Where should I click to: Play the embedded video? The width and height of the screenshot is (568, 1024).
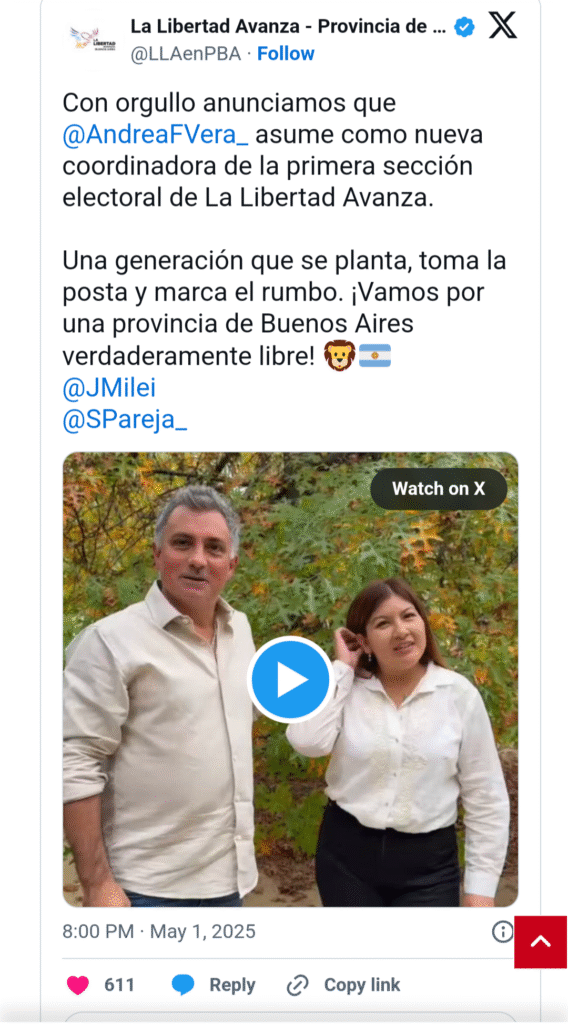click(x=290, y=680)
